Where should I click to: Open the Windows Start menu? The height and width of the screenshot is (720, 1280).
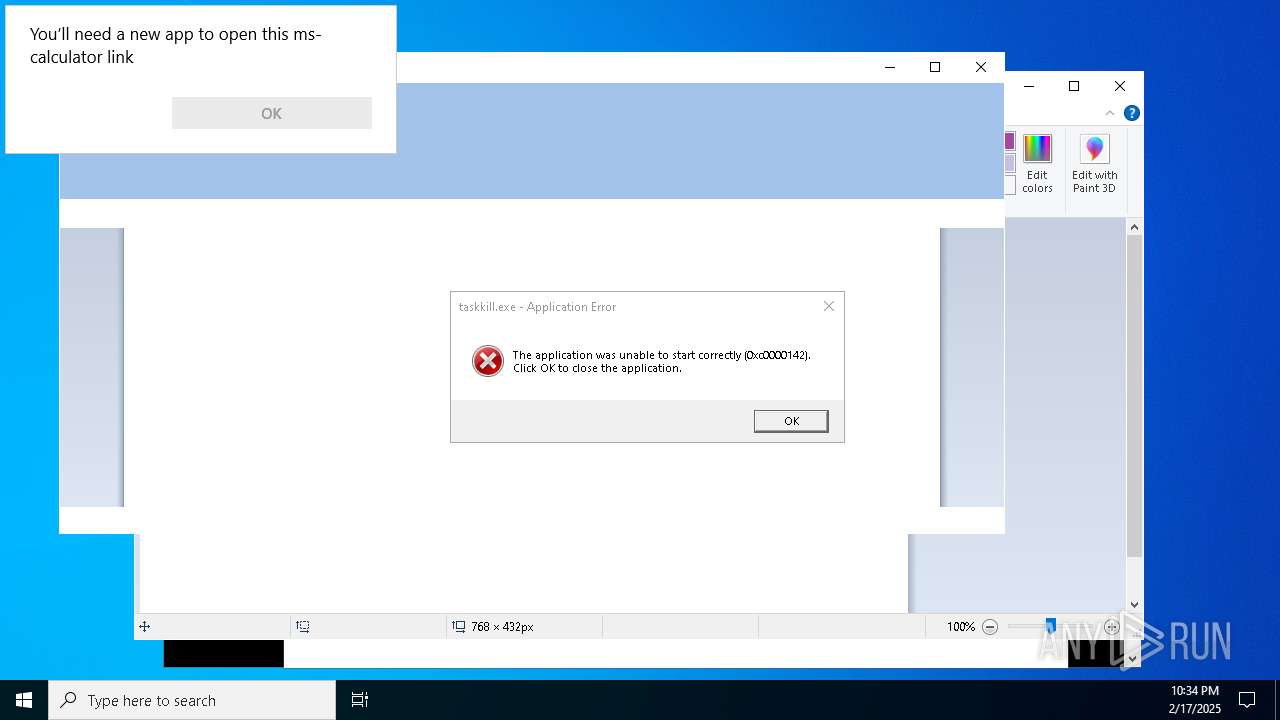[24, 700]
